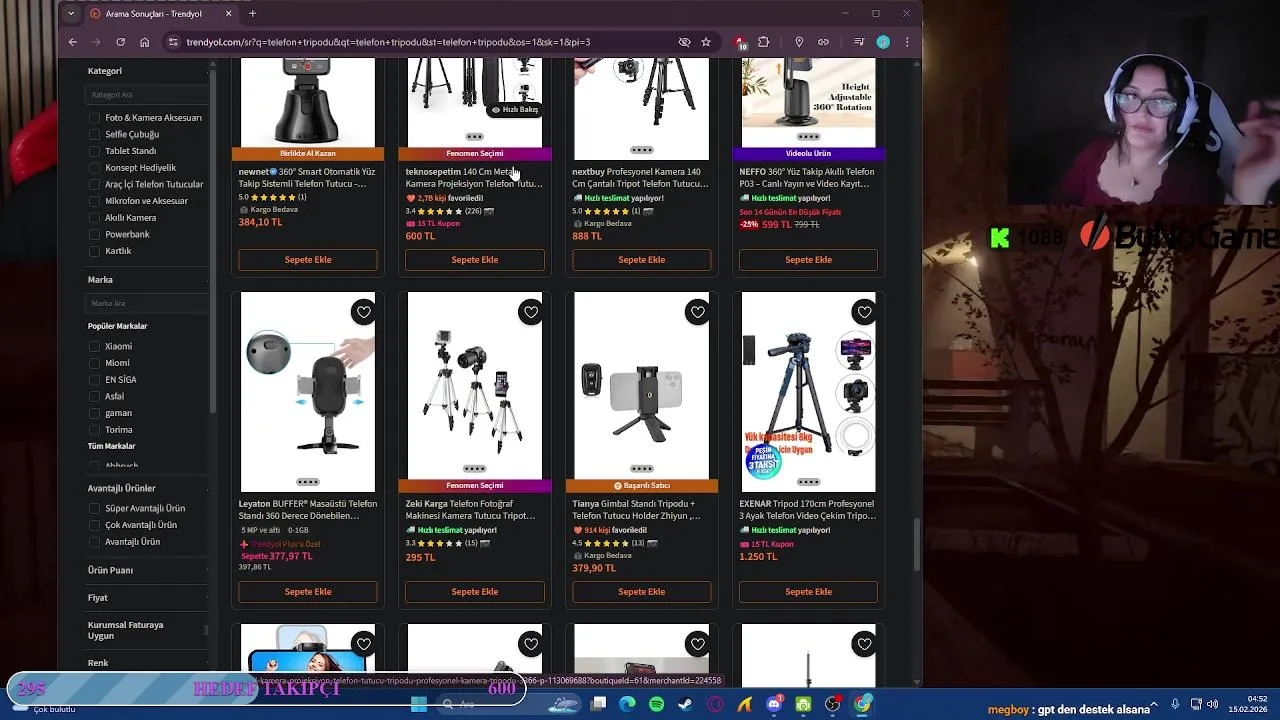Open Opera GX from the taskbar
Screen dimensions: 1280x720
coord(715,704)
